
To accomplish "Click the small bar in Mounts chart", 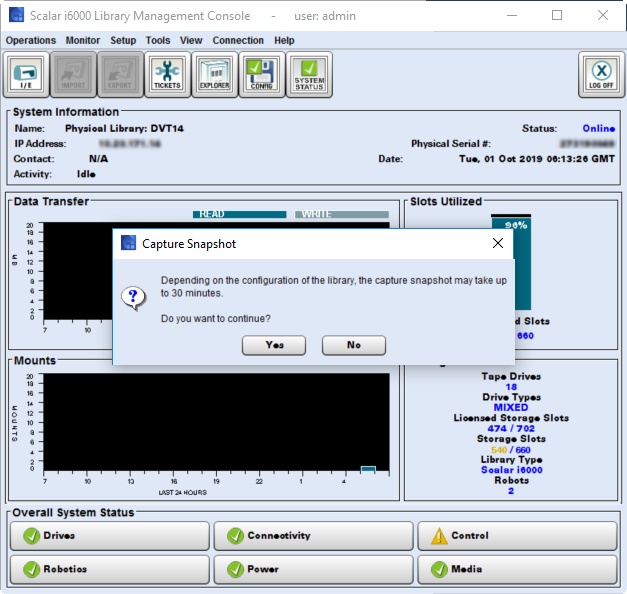I will [x=368, y=468].
